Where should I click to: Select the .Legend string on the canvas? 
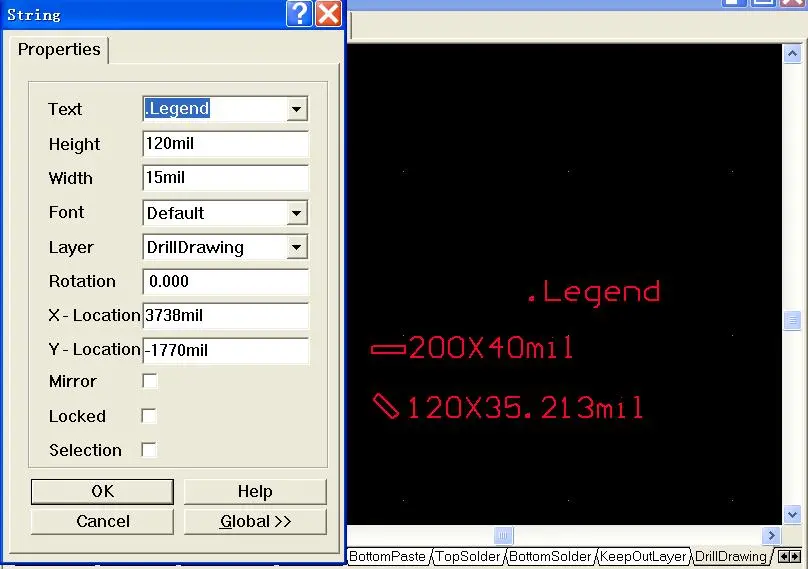pyautogui.click(x=594, y=293)
